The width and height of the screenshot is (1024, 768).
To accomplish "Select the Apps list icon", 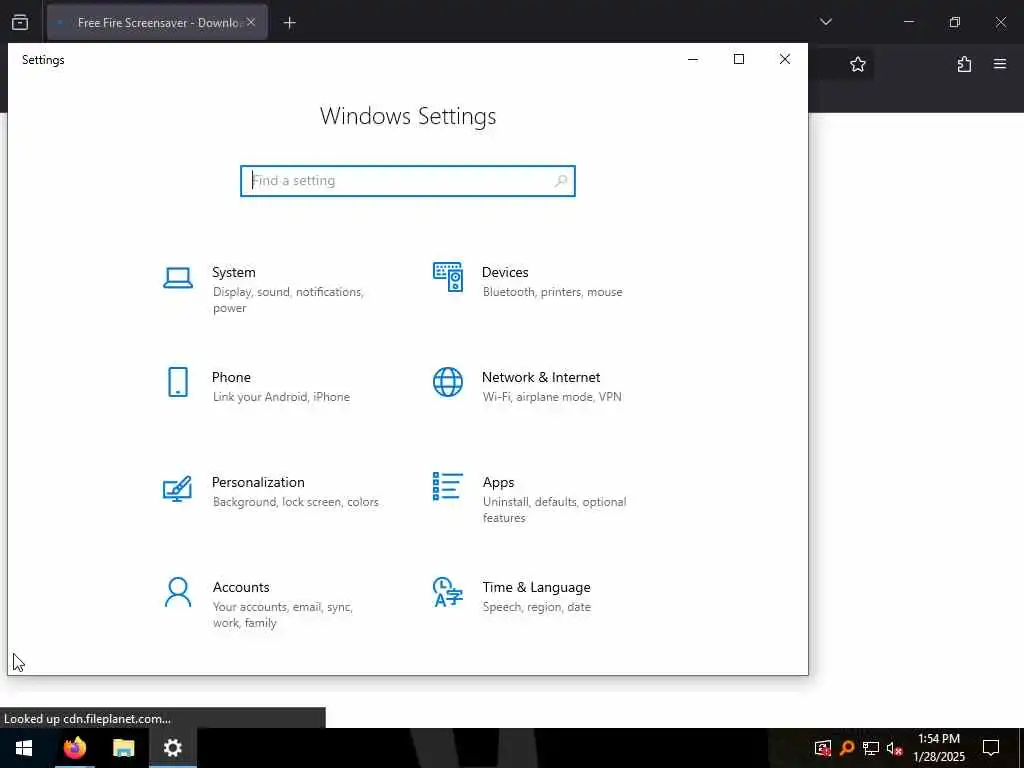I will click(447, 487).
